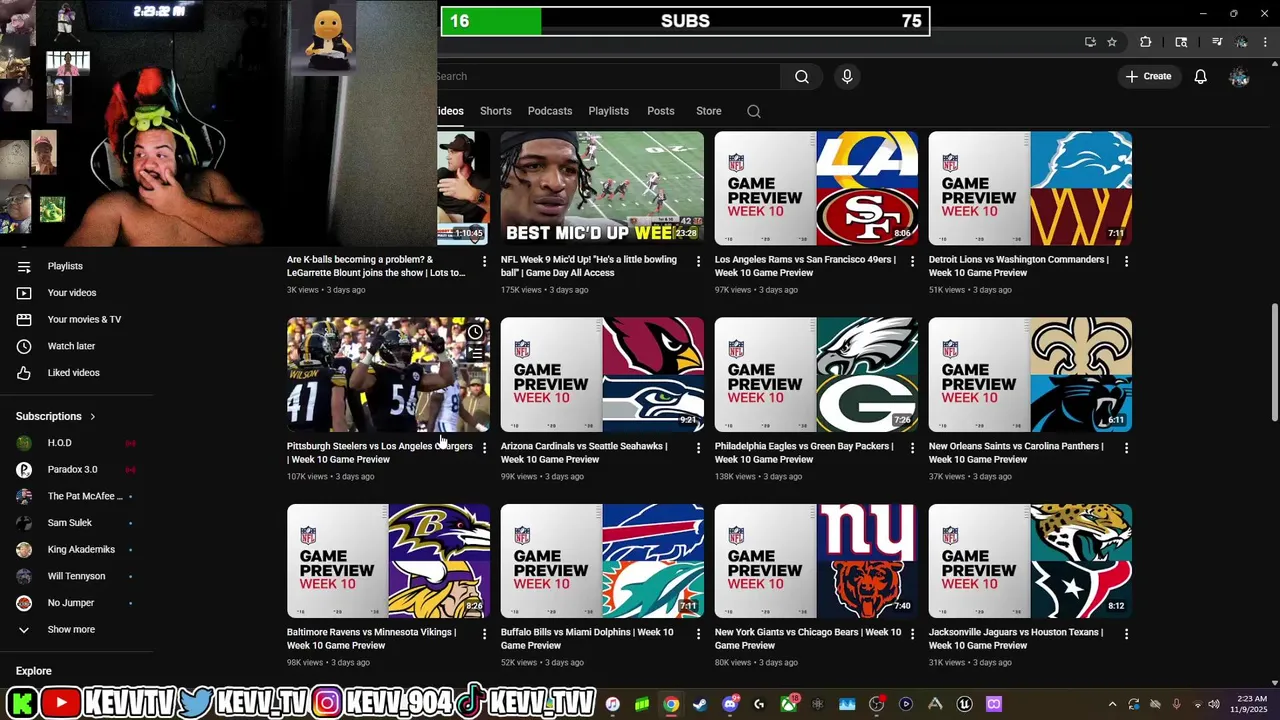Image resolution: width=1280 pixels, height=720 pixels.
Task: Open options menu for Rams vs 49ers video
Action: pos(912,261)
